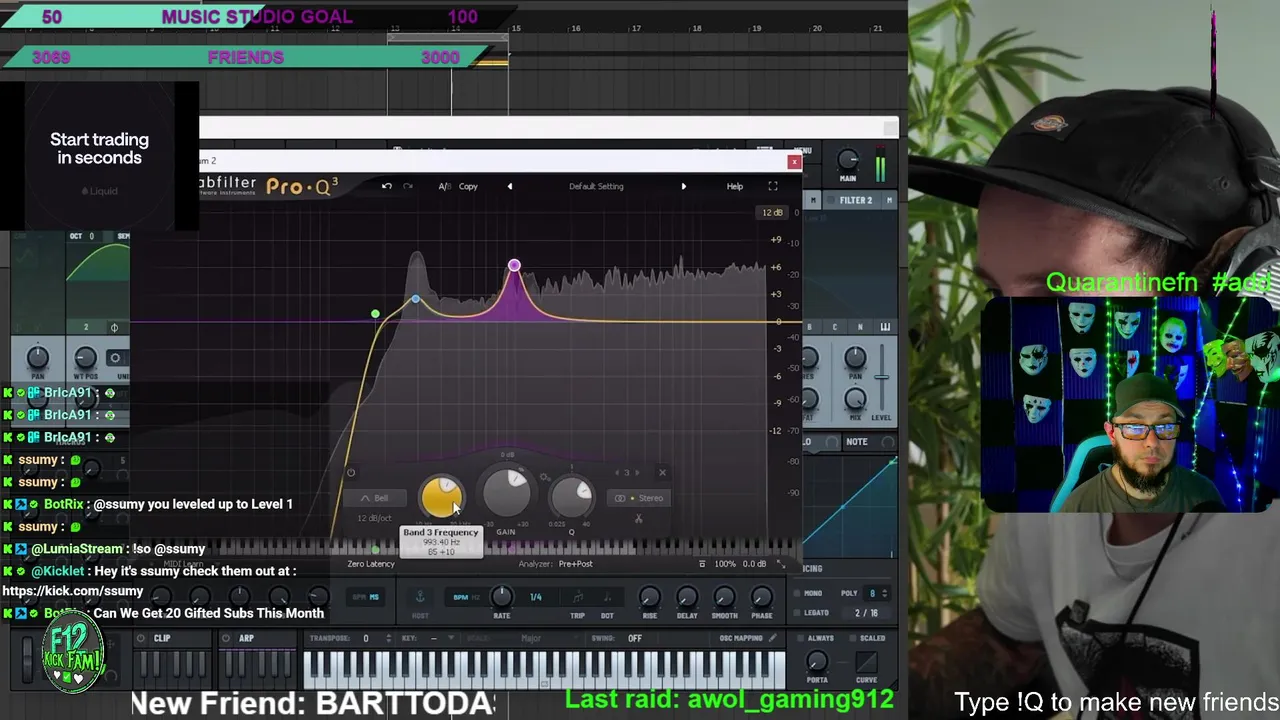The height and width of the screenshot is (720, 1280).
Task: Click the band Gain knob
Action: [507, 492]
